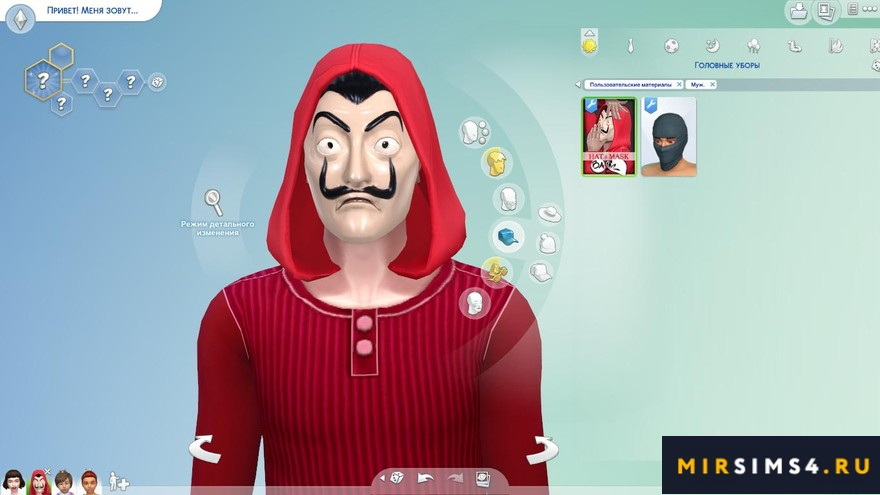Collapse the filter bar with left arrow

click(578, 85)
